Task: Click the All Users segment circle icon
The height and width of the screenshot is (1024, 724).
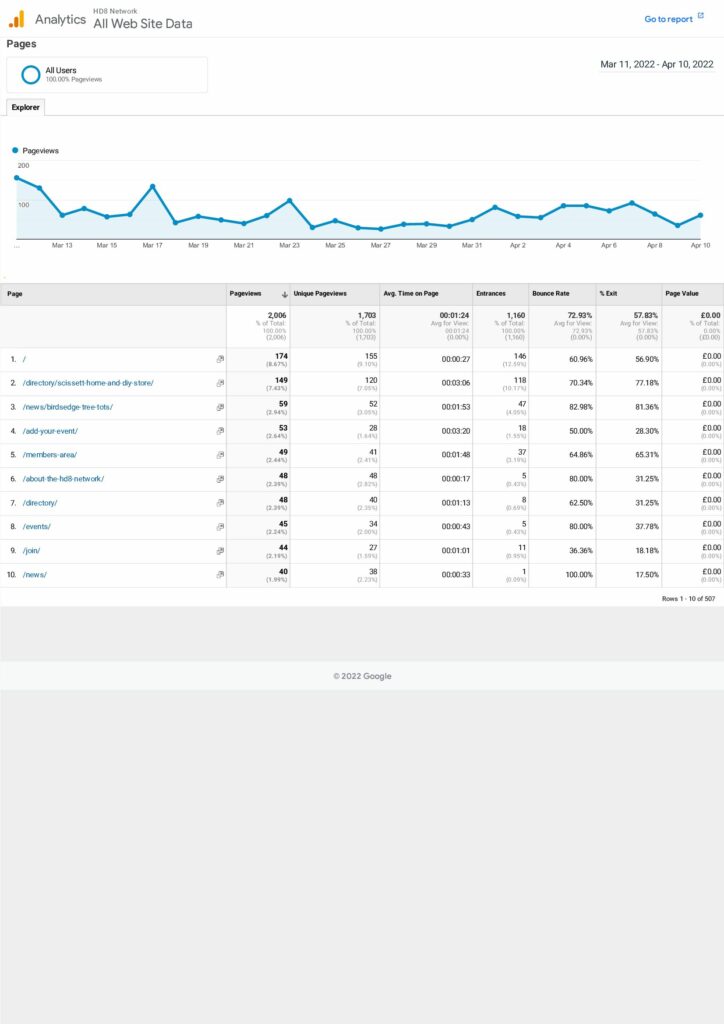Action: (x=31, y=75)
